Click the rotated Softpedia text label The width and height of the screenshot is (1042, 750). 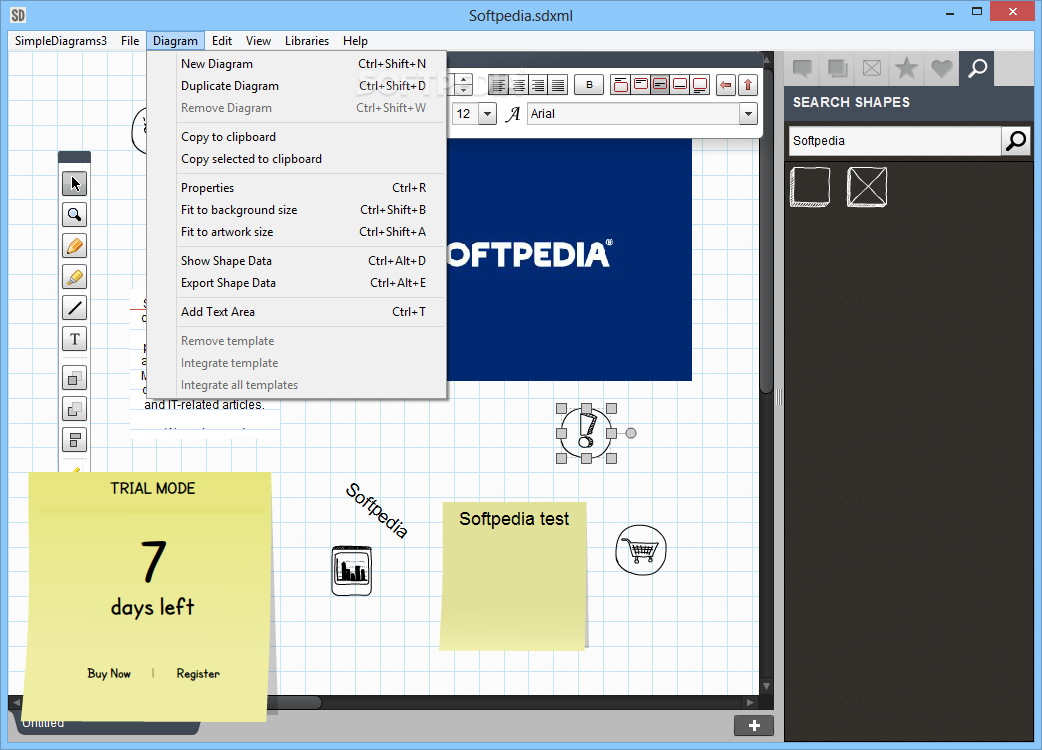(x=376, y=510)
